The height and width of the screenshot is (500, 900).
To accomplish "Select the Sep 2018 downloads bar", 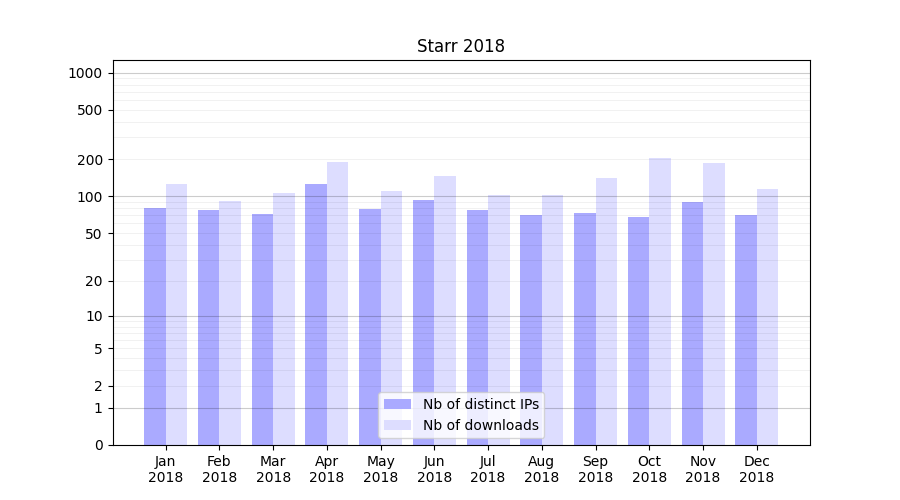I will (606, 311).
